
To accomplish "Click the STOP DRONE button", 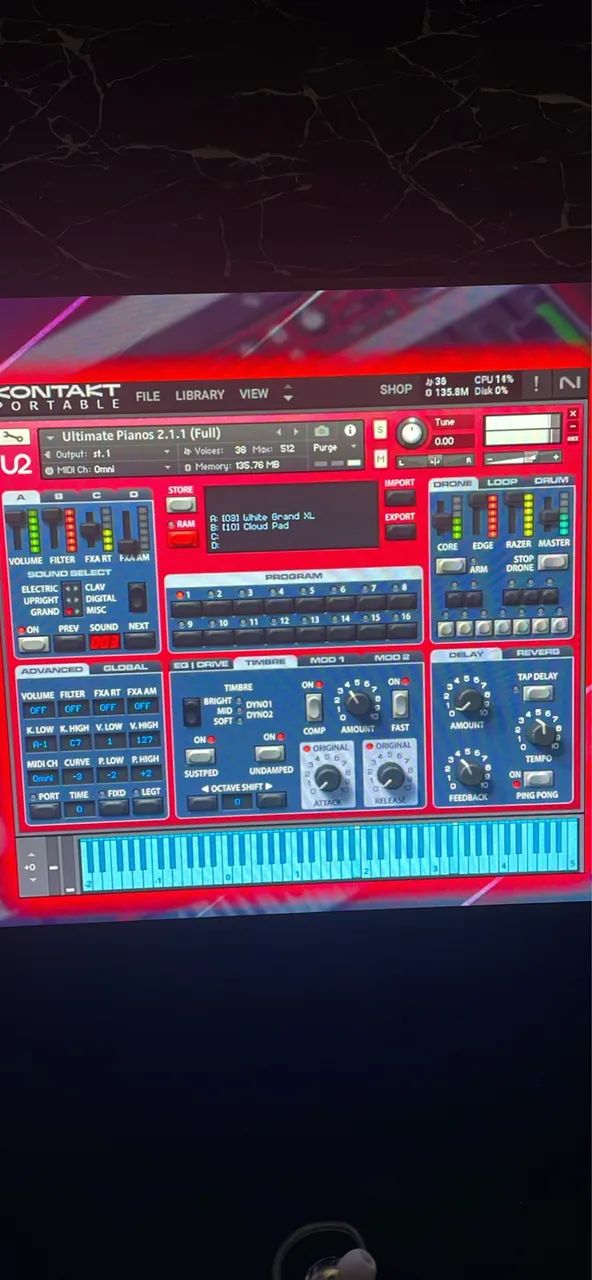I will click(553, 562).
